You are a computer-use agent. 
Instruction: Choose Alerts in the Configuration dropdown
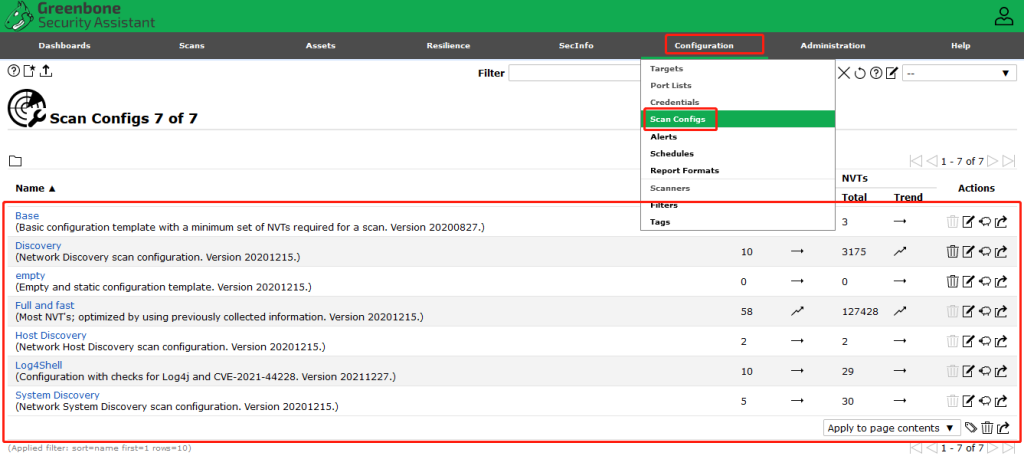tap(664, 137)
